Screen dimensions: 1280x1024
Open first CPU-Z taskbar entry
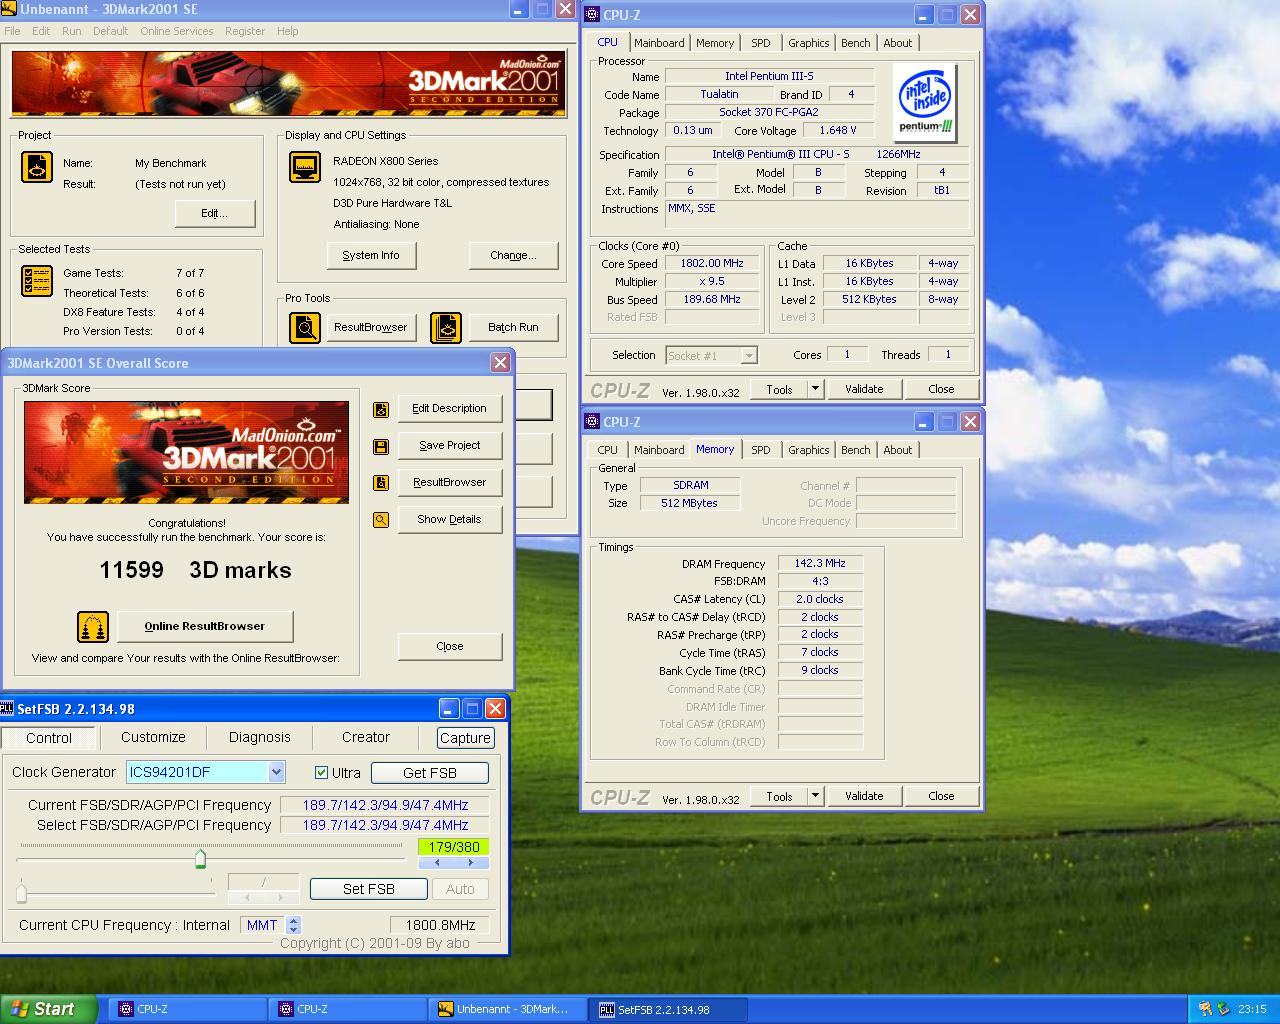click(x=185, y=1009)
